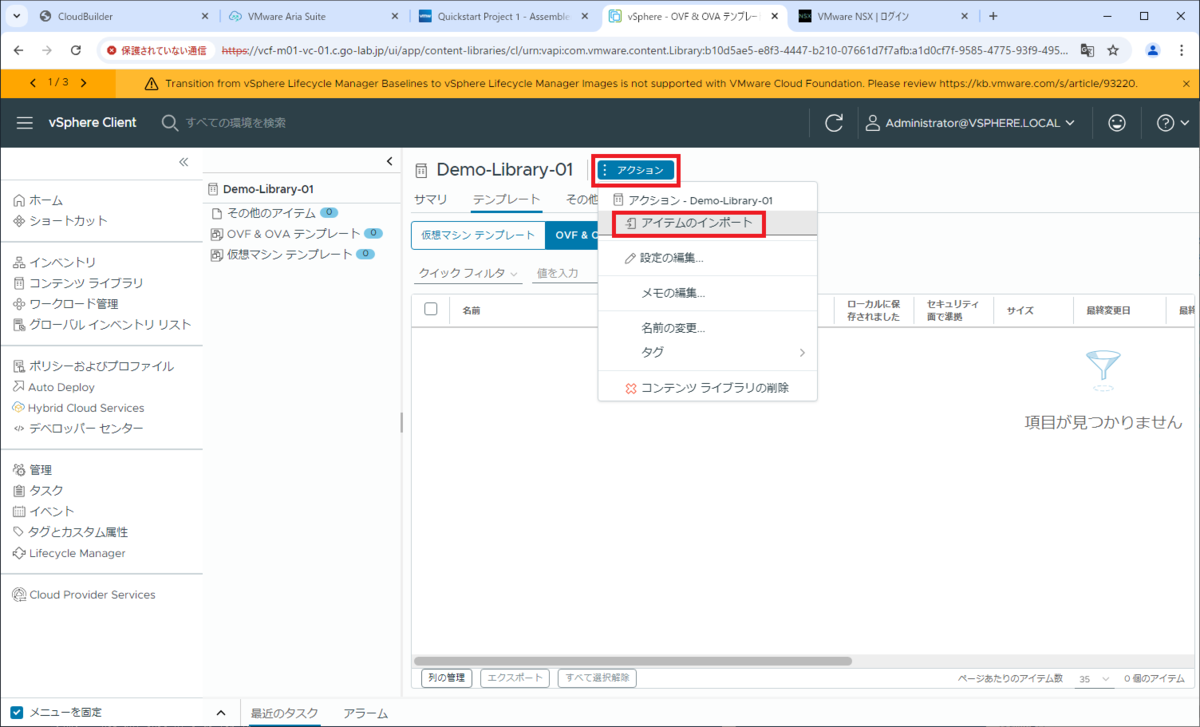Toggle メニューを固定 checkbox
The height and width of the screenshot is (727, 1200).
[17, 712]
